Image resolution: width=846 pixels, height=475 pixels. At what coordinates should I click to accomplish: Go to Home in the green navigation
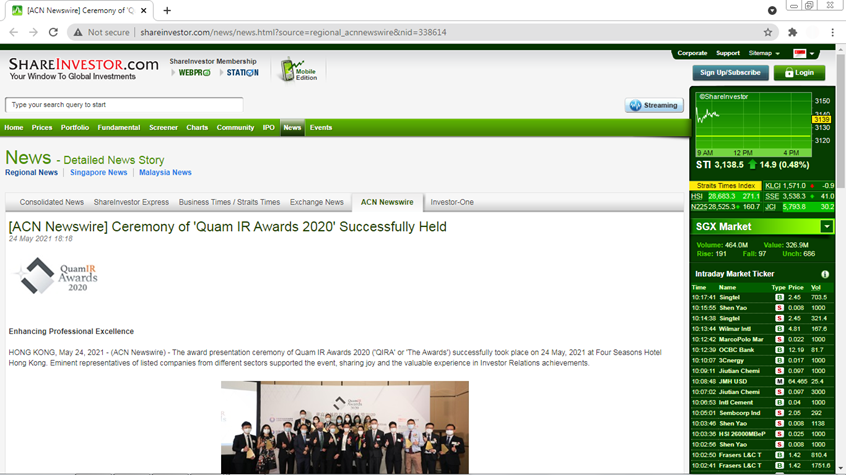(13, 127)
